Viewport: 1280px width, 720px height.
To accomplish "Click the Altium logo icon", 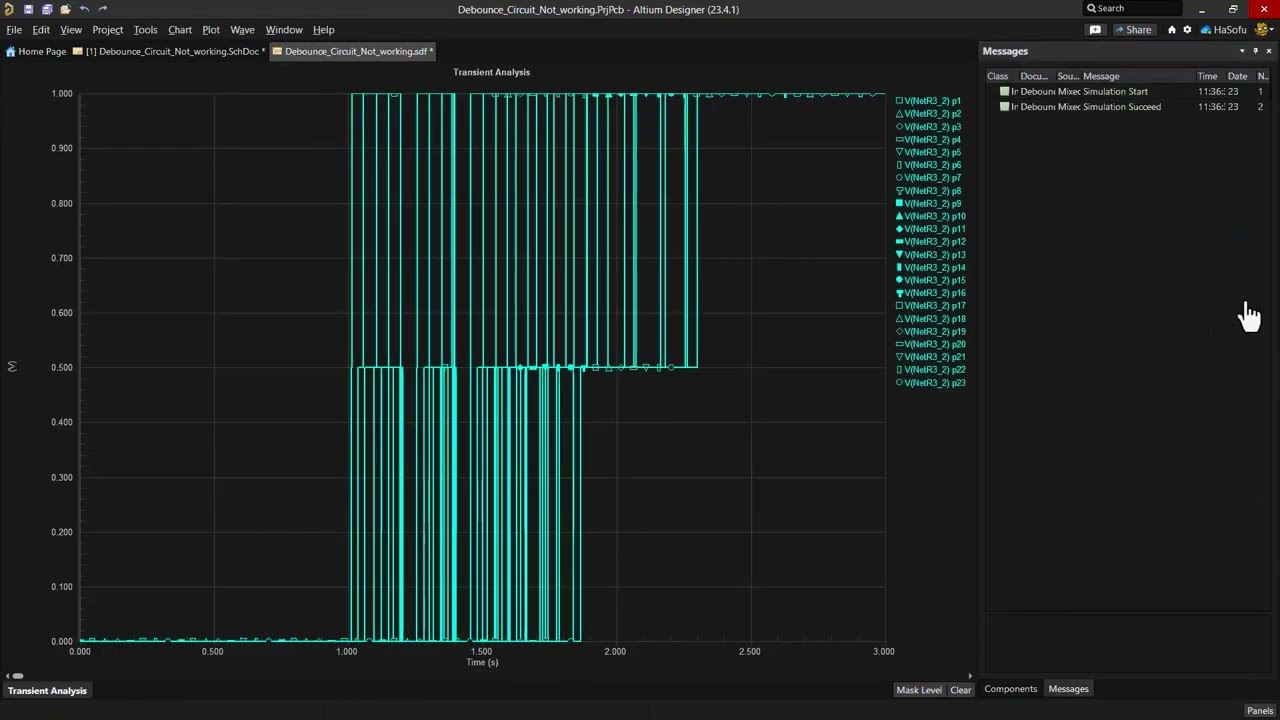I will (x=8, y=9).
